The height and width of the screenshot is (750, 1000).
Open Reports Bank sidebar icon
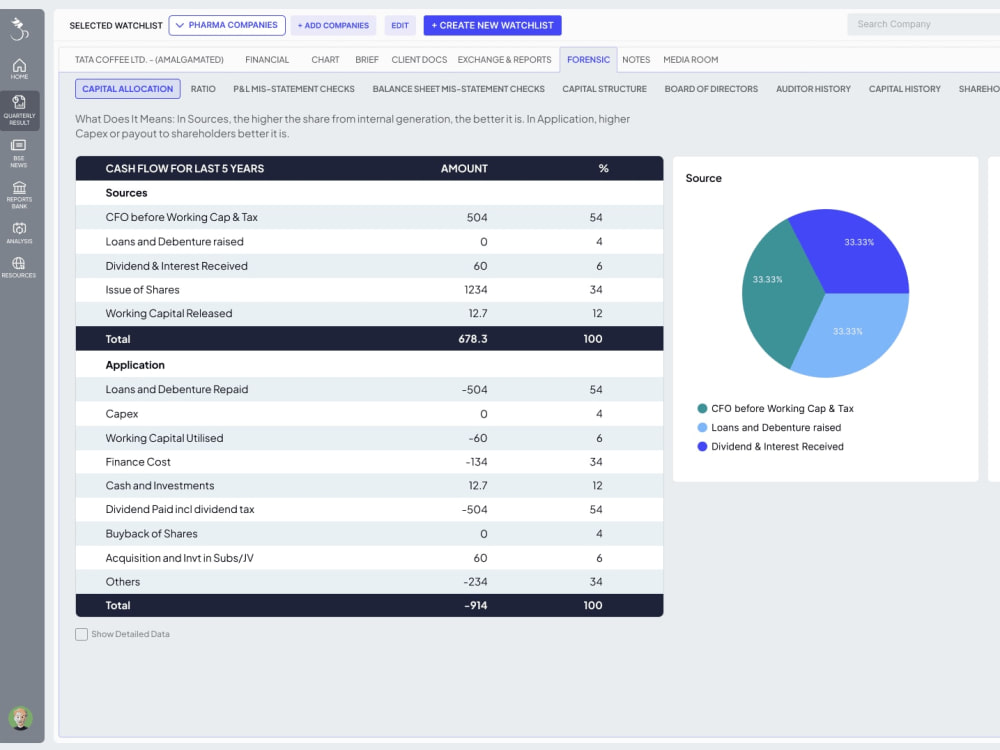click(x=19, y=195)
